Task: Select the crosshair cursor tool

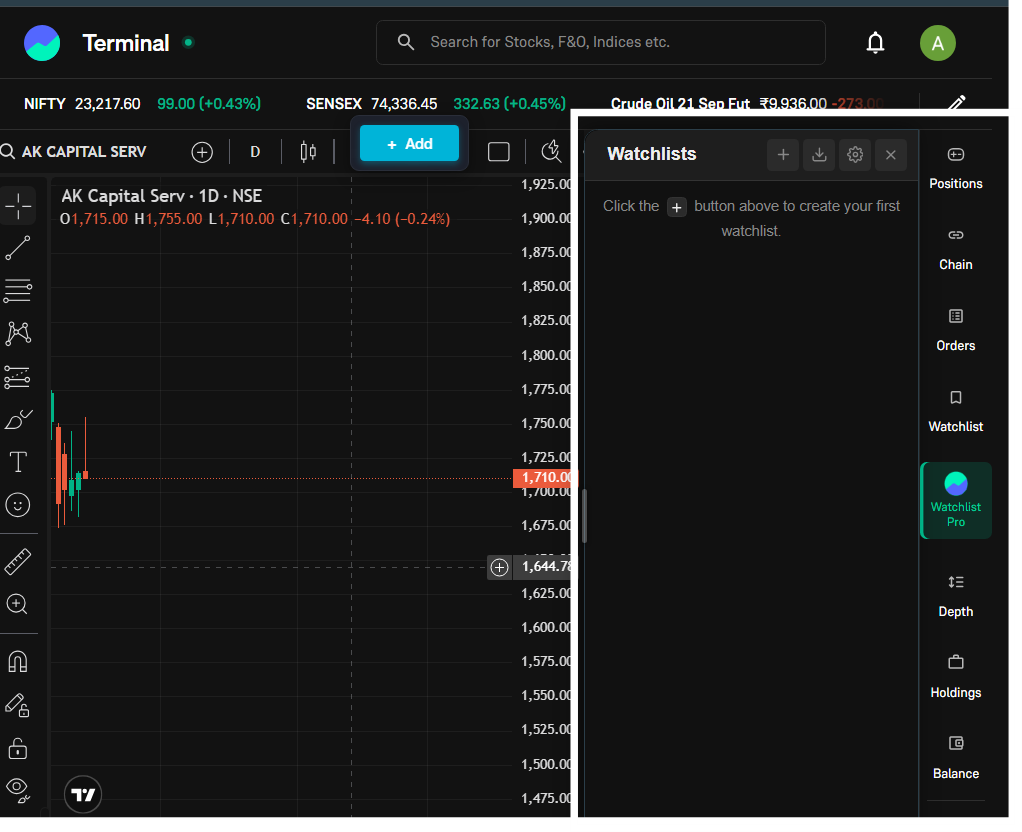Action: (x=18, y=207)
